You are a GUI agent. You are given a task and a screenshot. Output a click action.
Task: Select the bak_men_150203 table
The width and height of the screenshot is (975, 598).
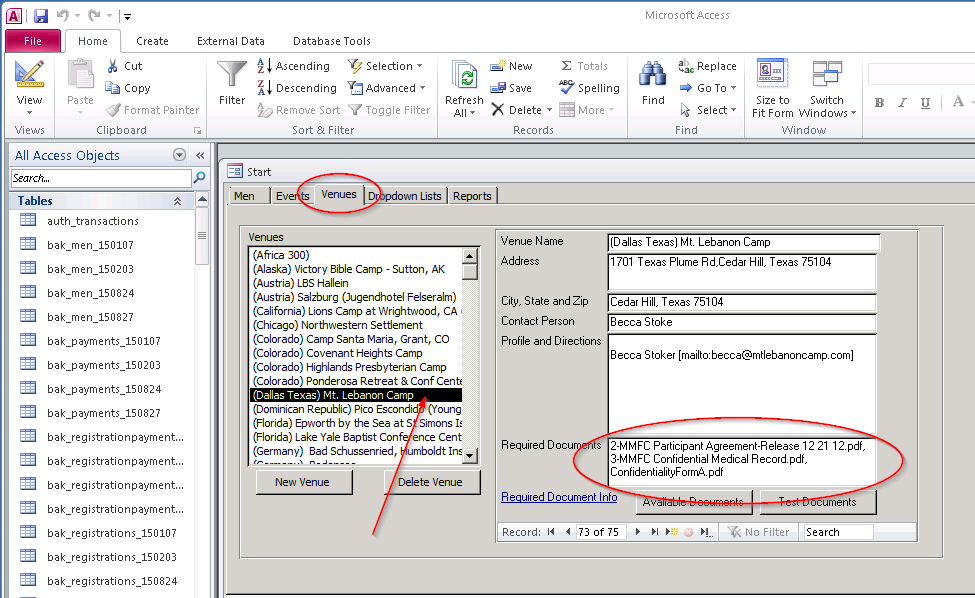pos(90,269)
